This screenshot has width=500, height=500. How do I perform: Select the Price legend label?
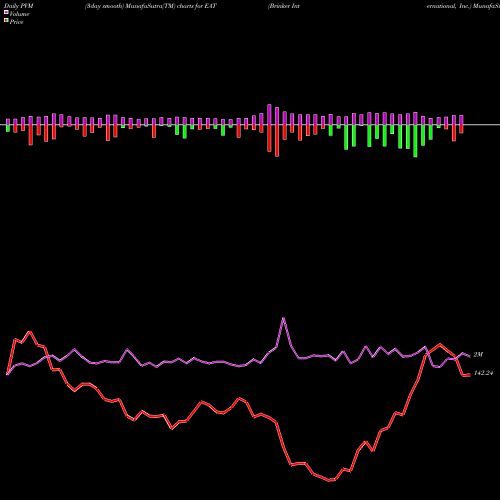coord(16,22)
